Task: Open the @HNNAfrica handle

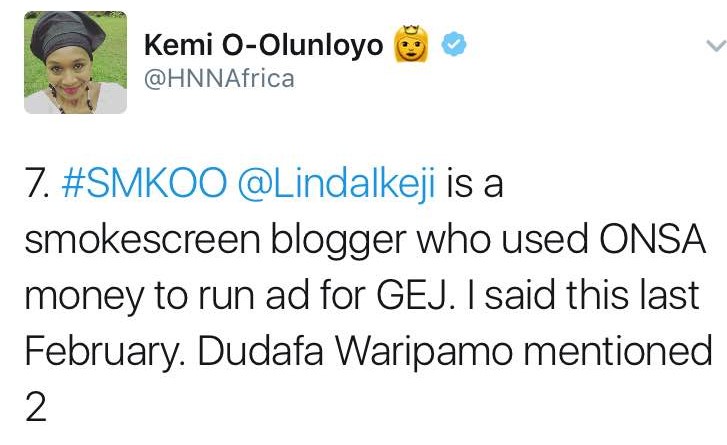Action: tap(220, 79)
